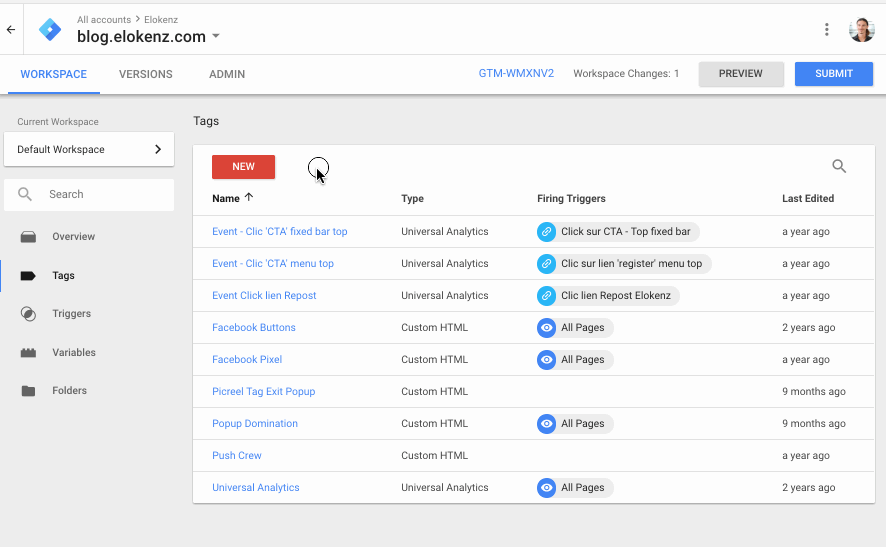Click the sidebar search magnifier icon
This screenshot has width=886, height=547.
pyautogui.click(x=25, y=194)
